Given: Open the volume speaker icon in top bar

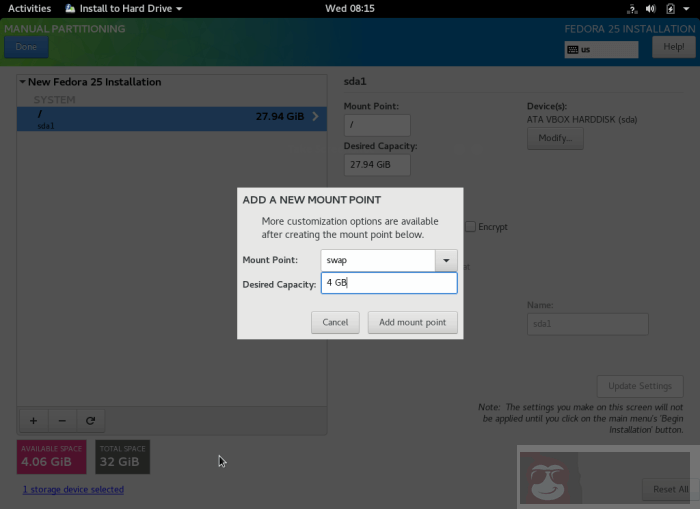Looking at the screenshot, I should click(x=651, y=8).
